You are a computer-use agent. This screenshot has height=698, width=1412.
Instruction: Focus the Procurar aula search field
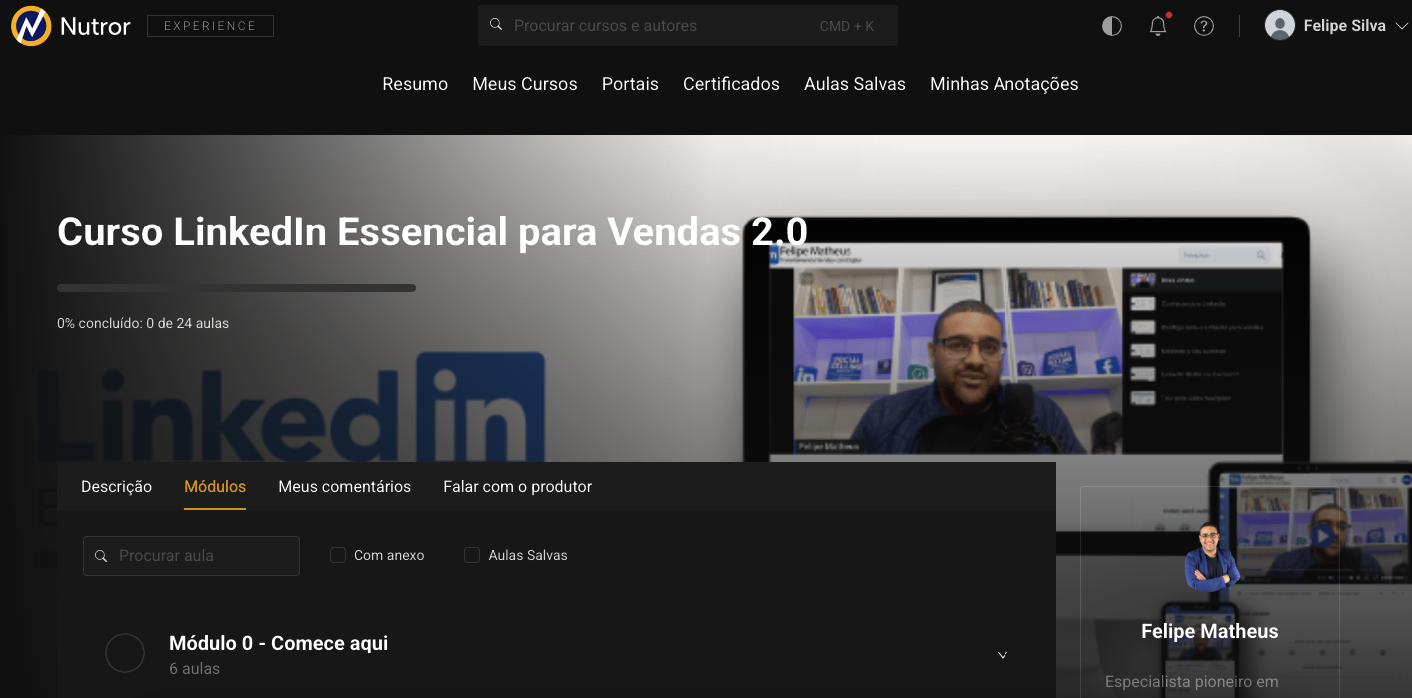click(191, 556)
